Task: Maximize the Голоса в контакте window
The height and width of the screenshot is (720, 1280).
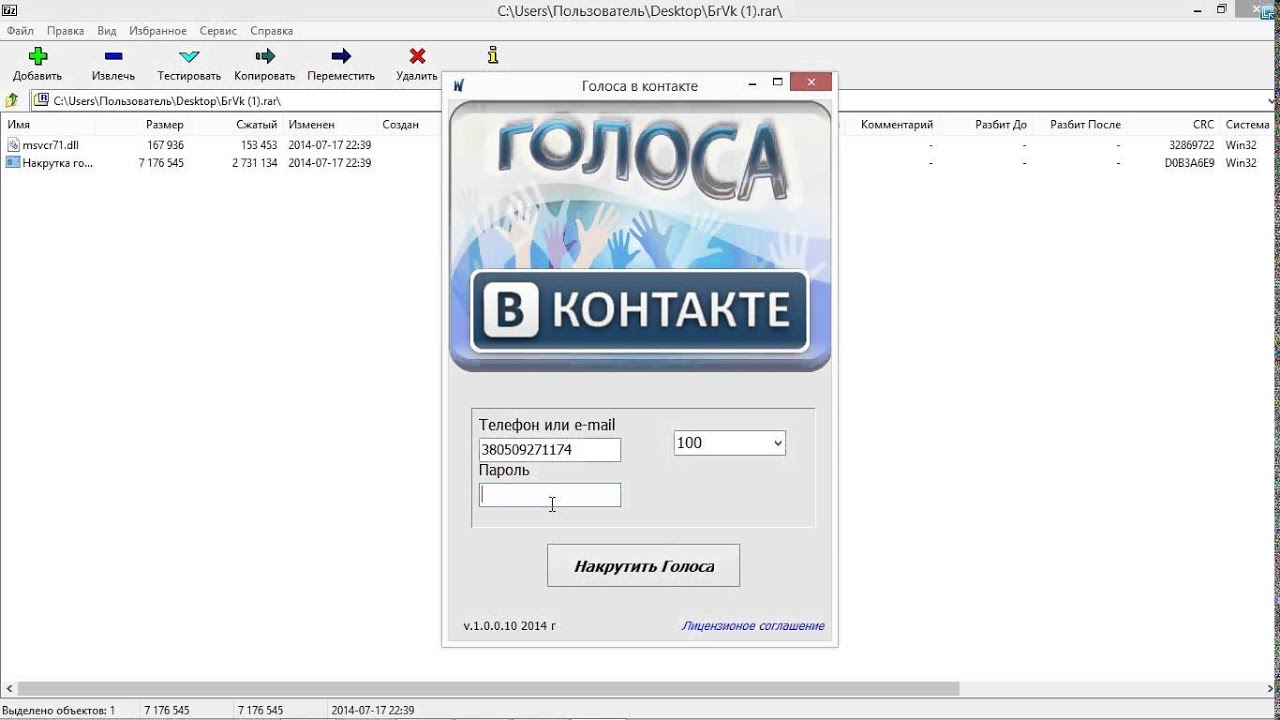Action: point(777,83)
